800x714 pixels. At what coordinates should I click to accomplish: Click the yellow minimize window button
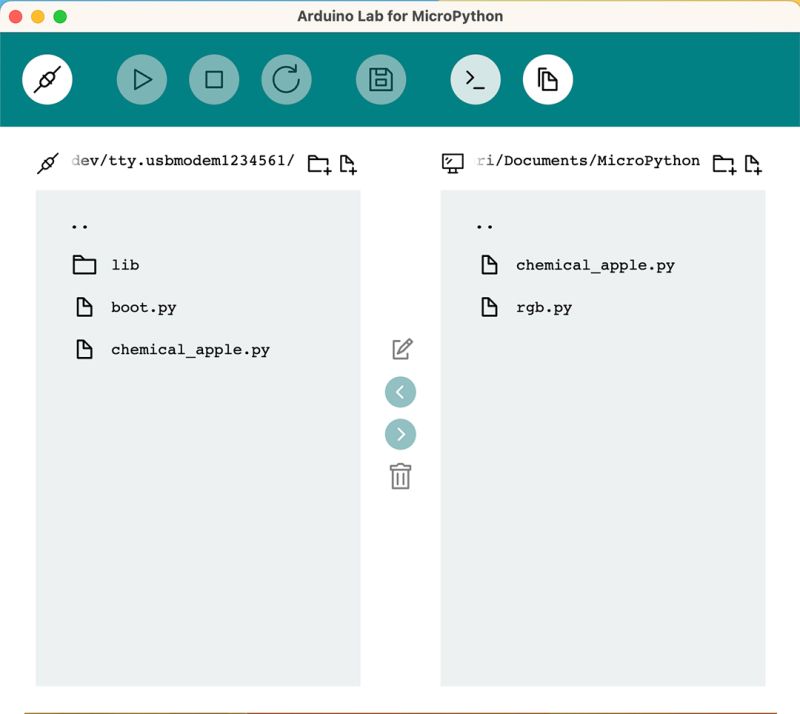(38, 17)
